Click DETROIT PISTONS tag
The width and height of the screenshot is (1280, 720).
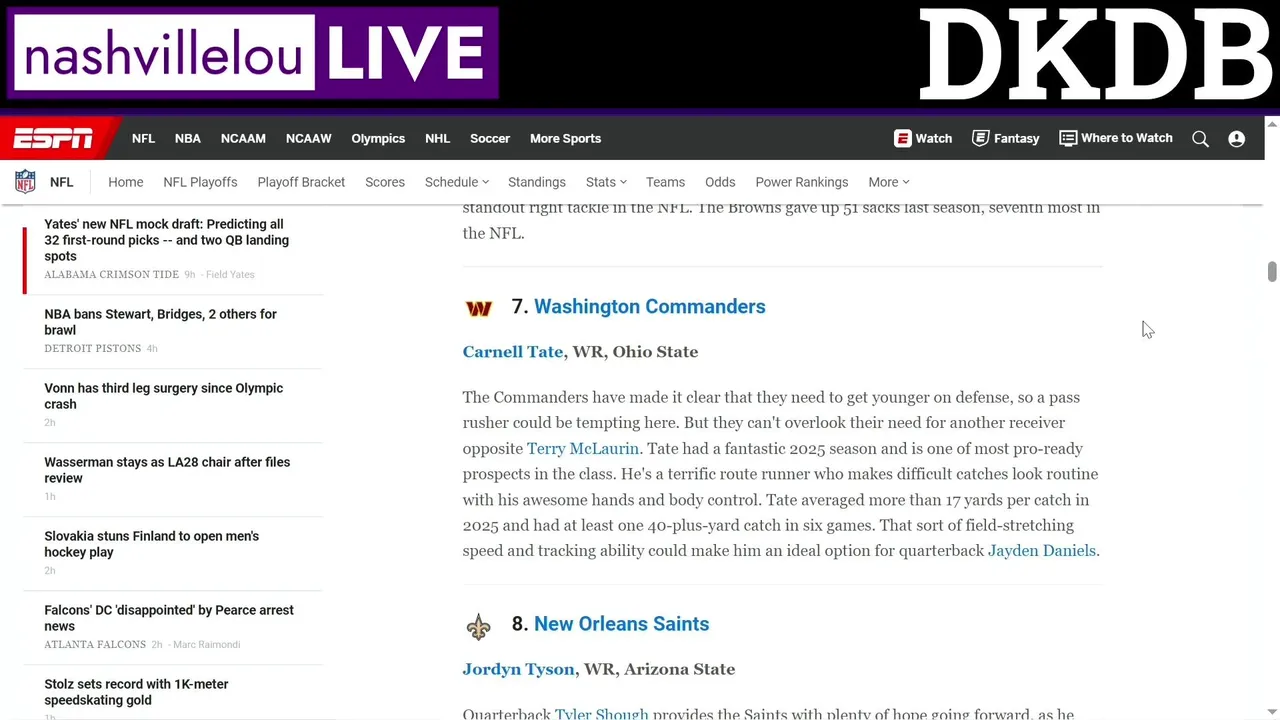[x=92, y=349]
